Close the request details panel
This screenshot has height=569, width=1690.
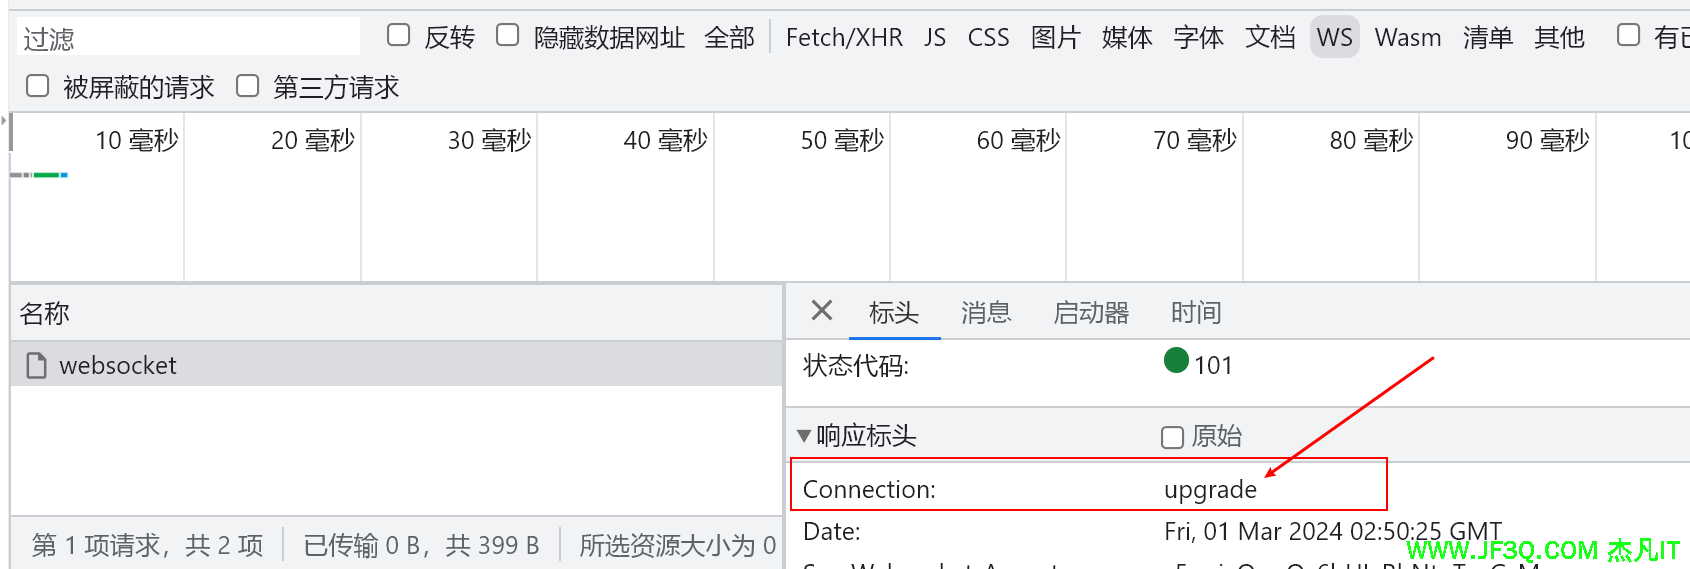[822, 311]
